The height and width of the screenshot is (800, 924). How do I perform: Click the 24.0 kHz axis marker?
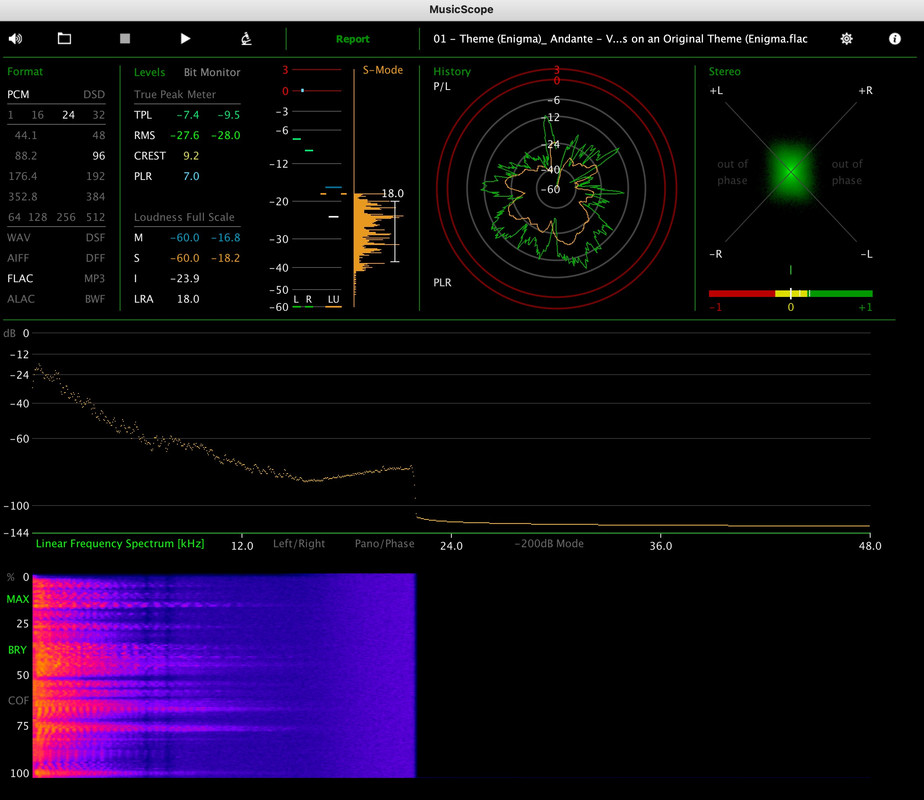click(x=451, y=546)
